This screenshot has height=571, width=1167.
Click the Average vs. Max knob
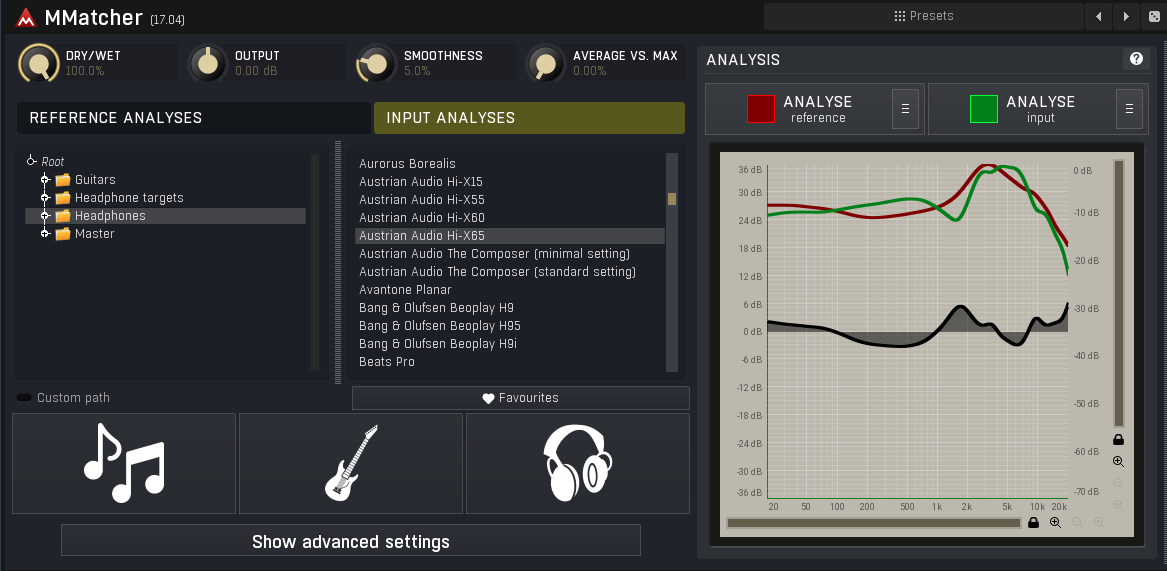point(546,63)
